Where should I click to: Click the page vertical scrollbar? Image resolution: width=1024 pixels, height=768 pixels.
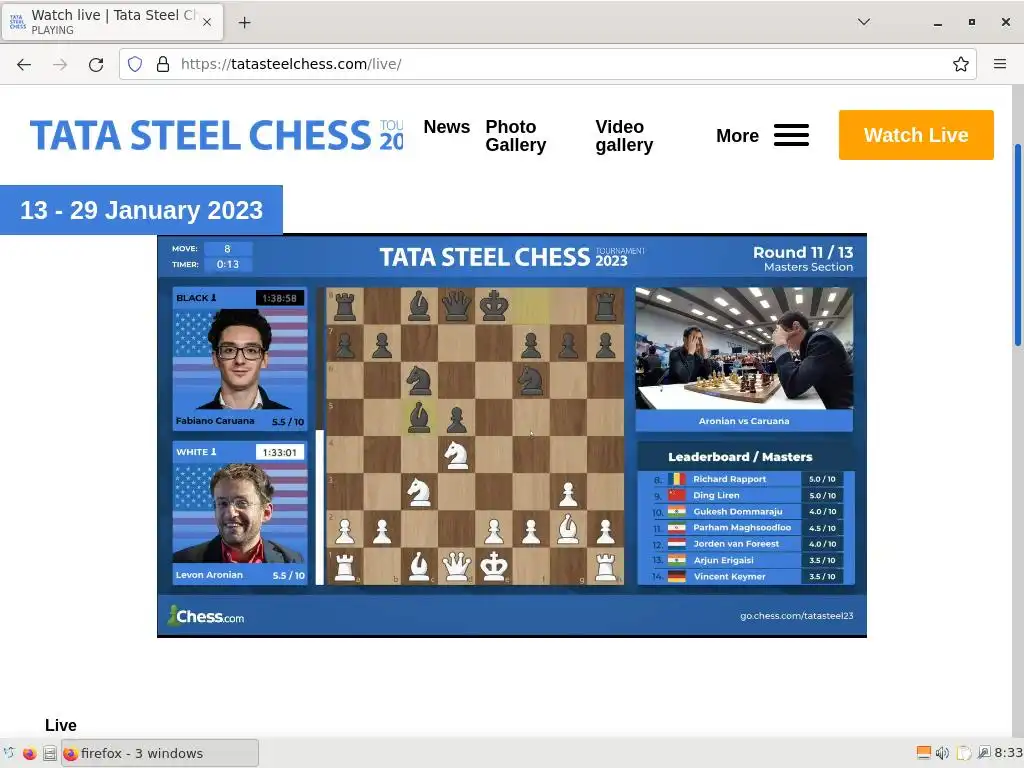[x=1017, y=245]
